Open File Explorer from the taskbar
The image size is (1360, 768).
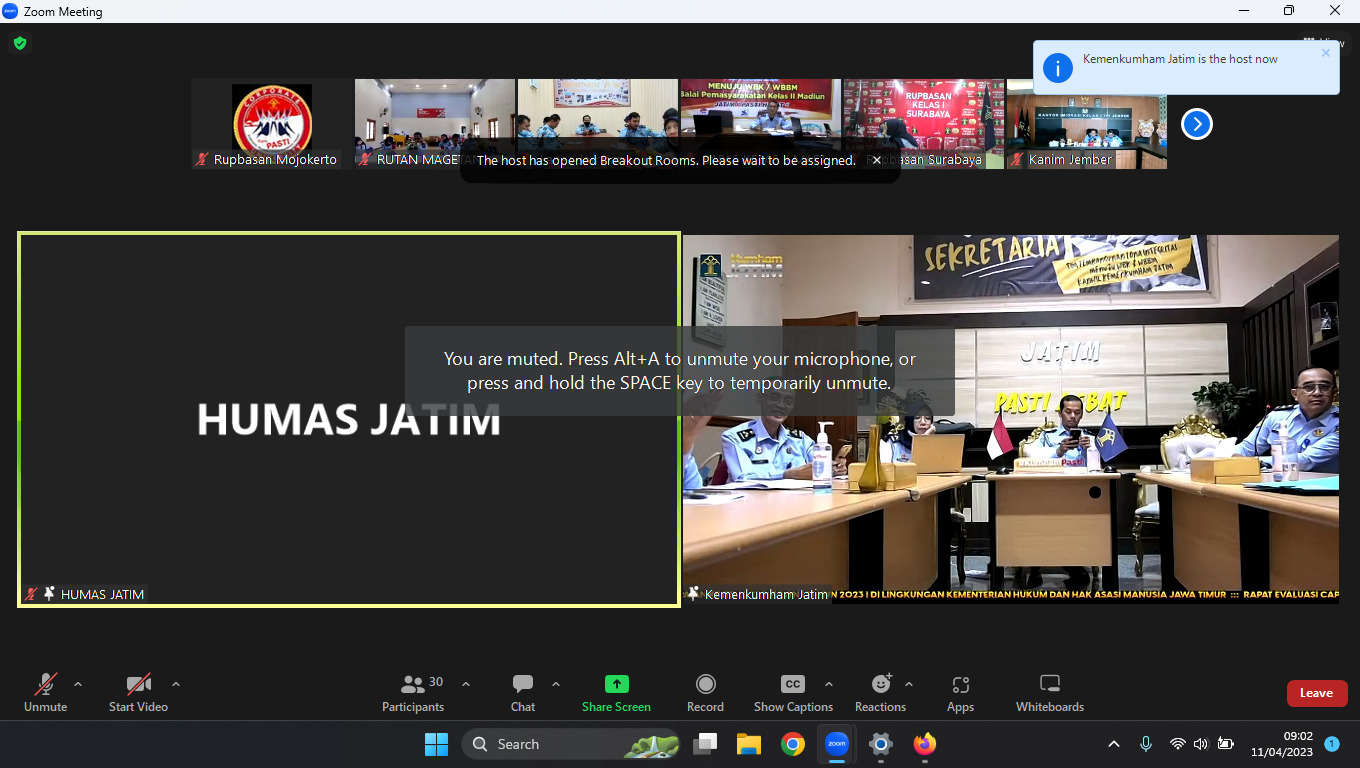[x=749, y=744]
